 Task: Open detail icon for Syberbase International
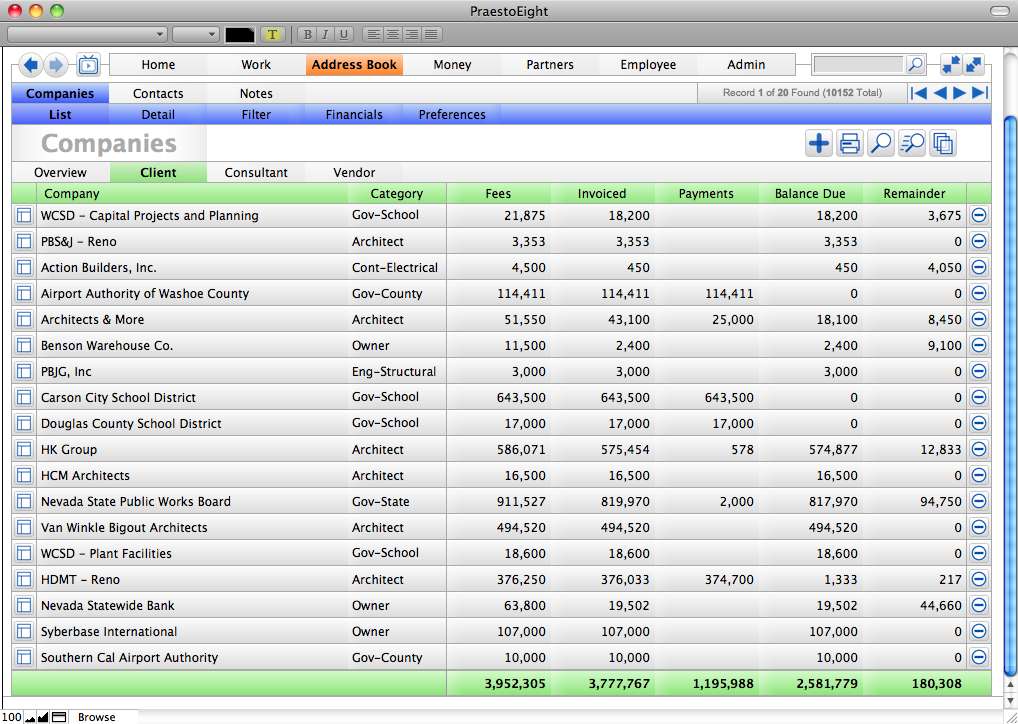point(24,630)
